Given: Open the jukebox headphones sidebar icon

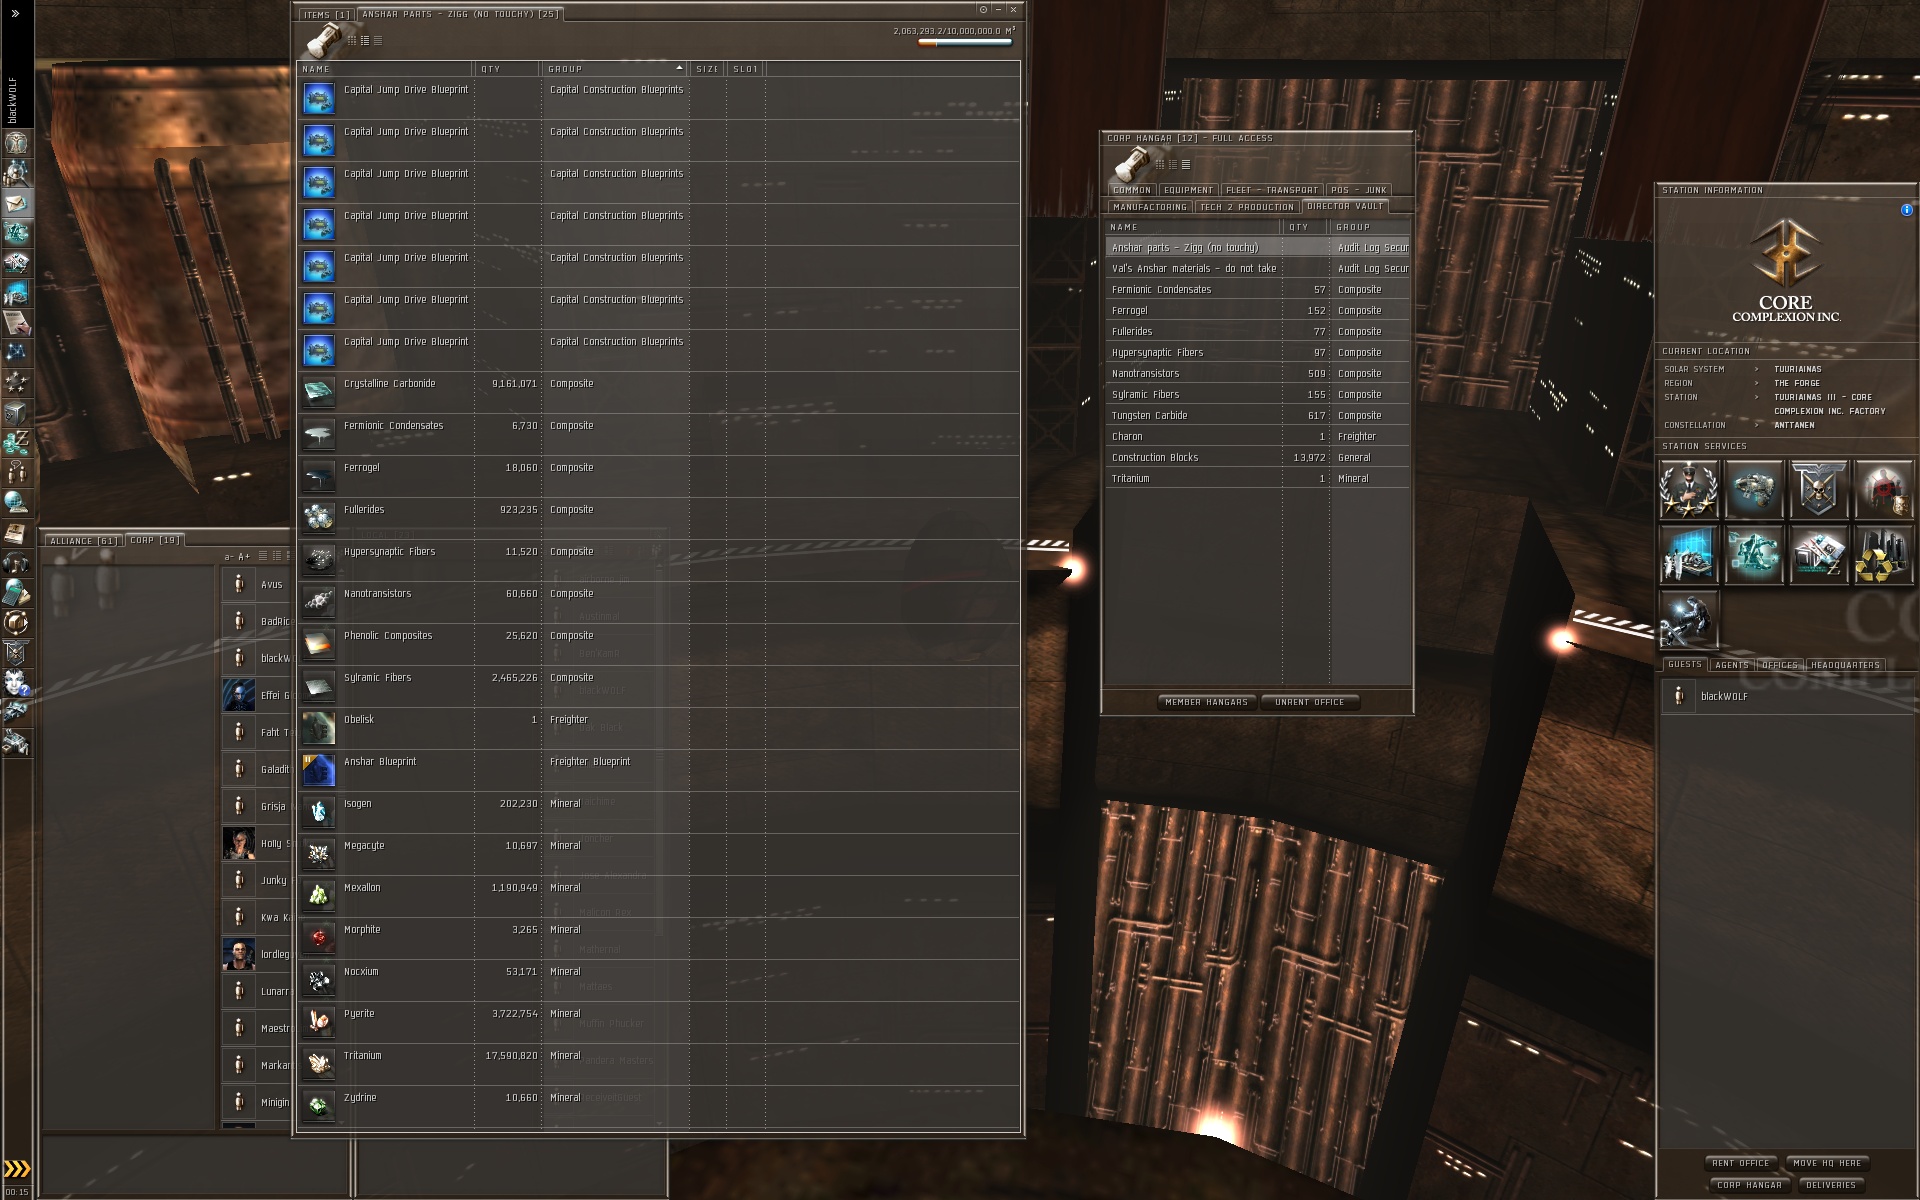Looking at the screenshot, I should click(16, 563).
